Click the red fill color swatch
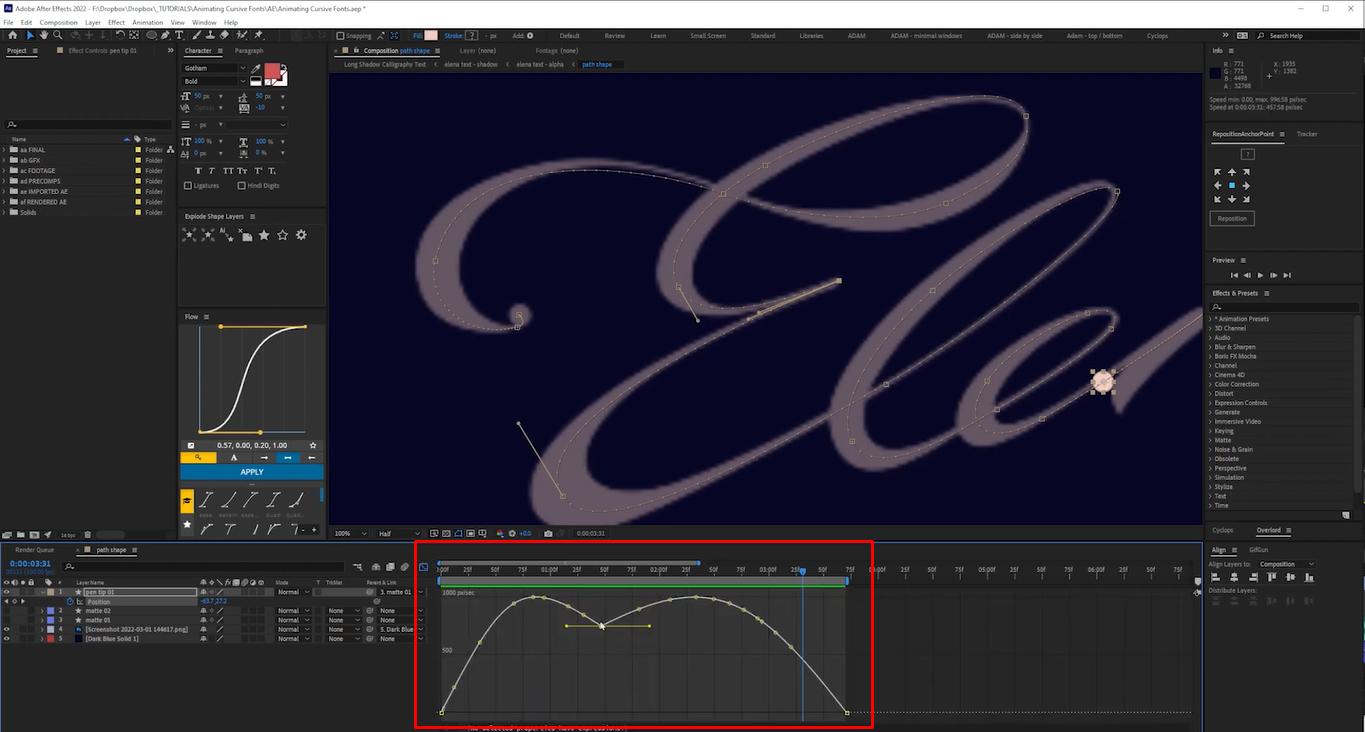The height and width of the screenshot is (732, 1365). [274, 71]
